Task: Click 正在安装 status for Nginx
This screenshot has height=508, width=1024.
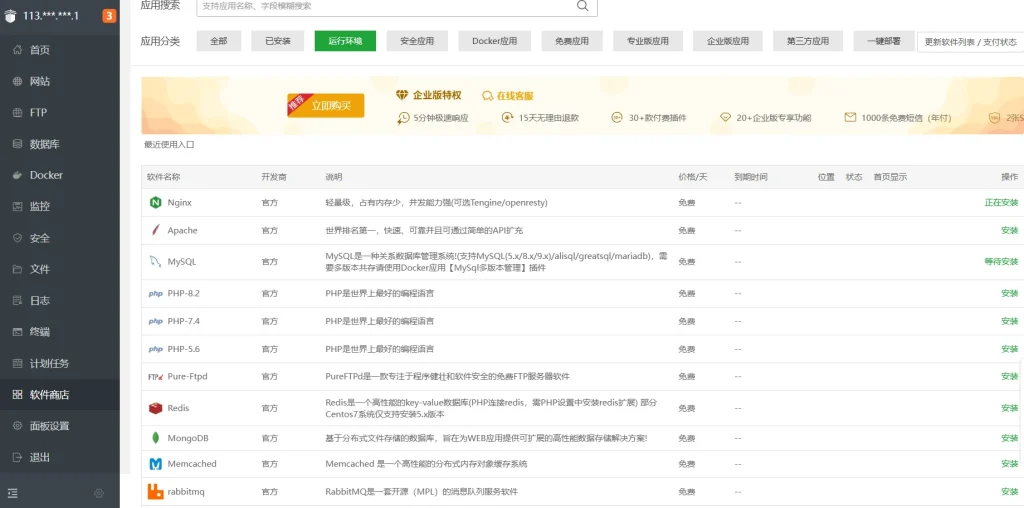Action: [1001, 203]
